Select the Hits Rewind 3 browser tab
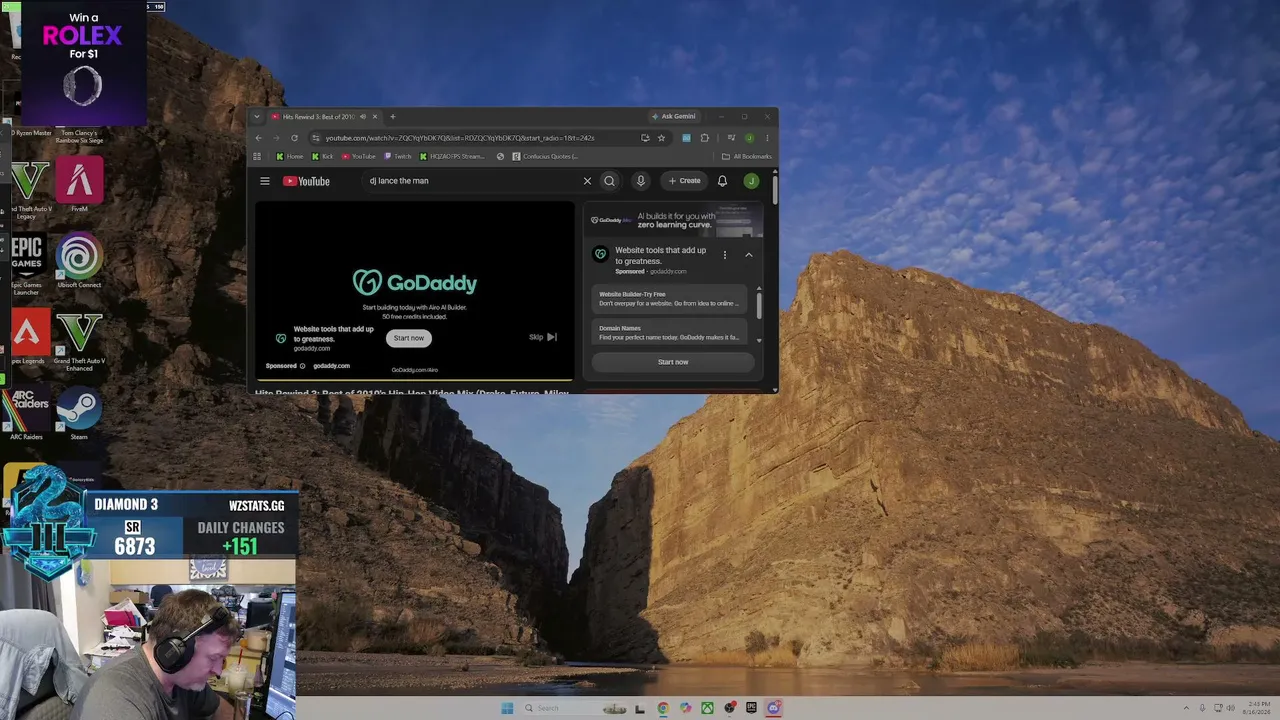 [319, 117]
